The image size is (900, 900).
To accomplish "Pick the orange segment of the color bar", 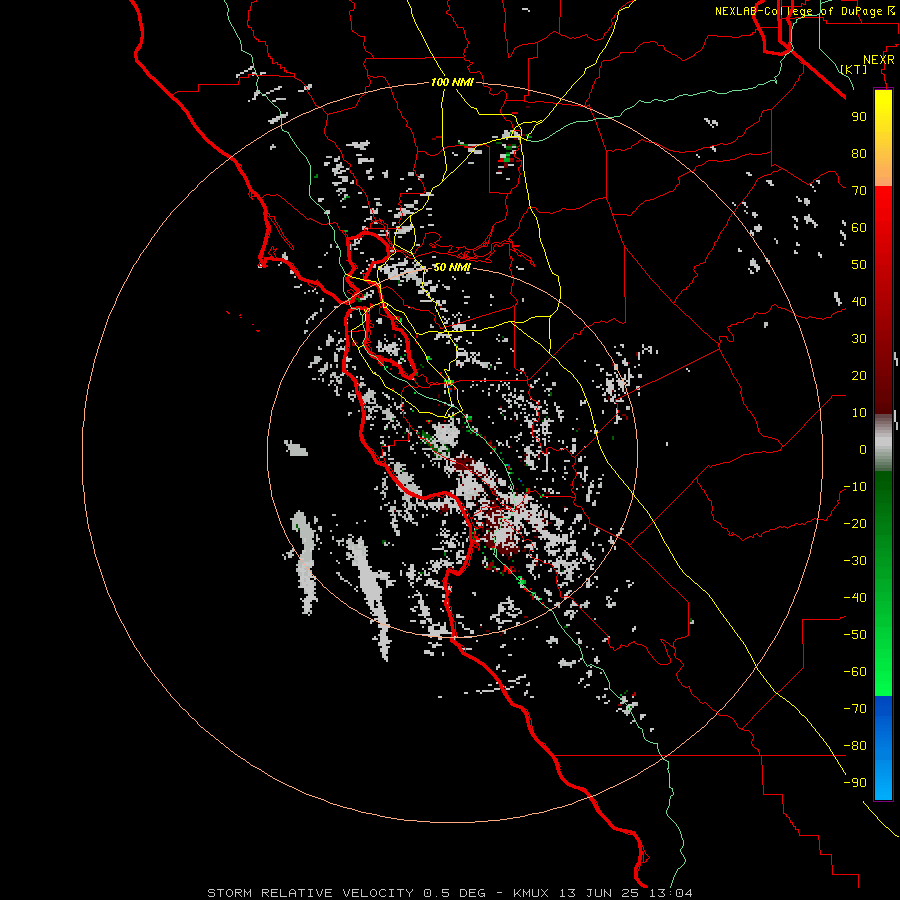I will tap(883, 170).
